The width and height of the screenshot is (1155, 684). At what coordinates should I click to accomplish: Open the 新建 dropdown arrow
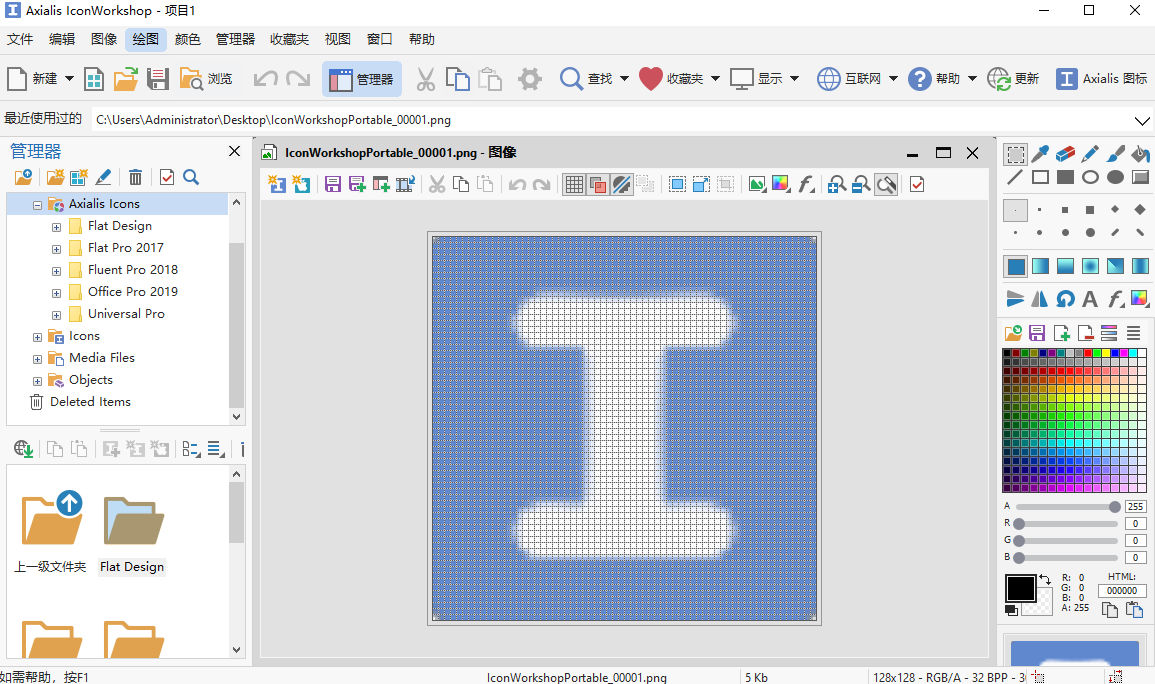tap(69, 79)
